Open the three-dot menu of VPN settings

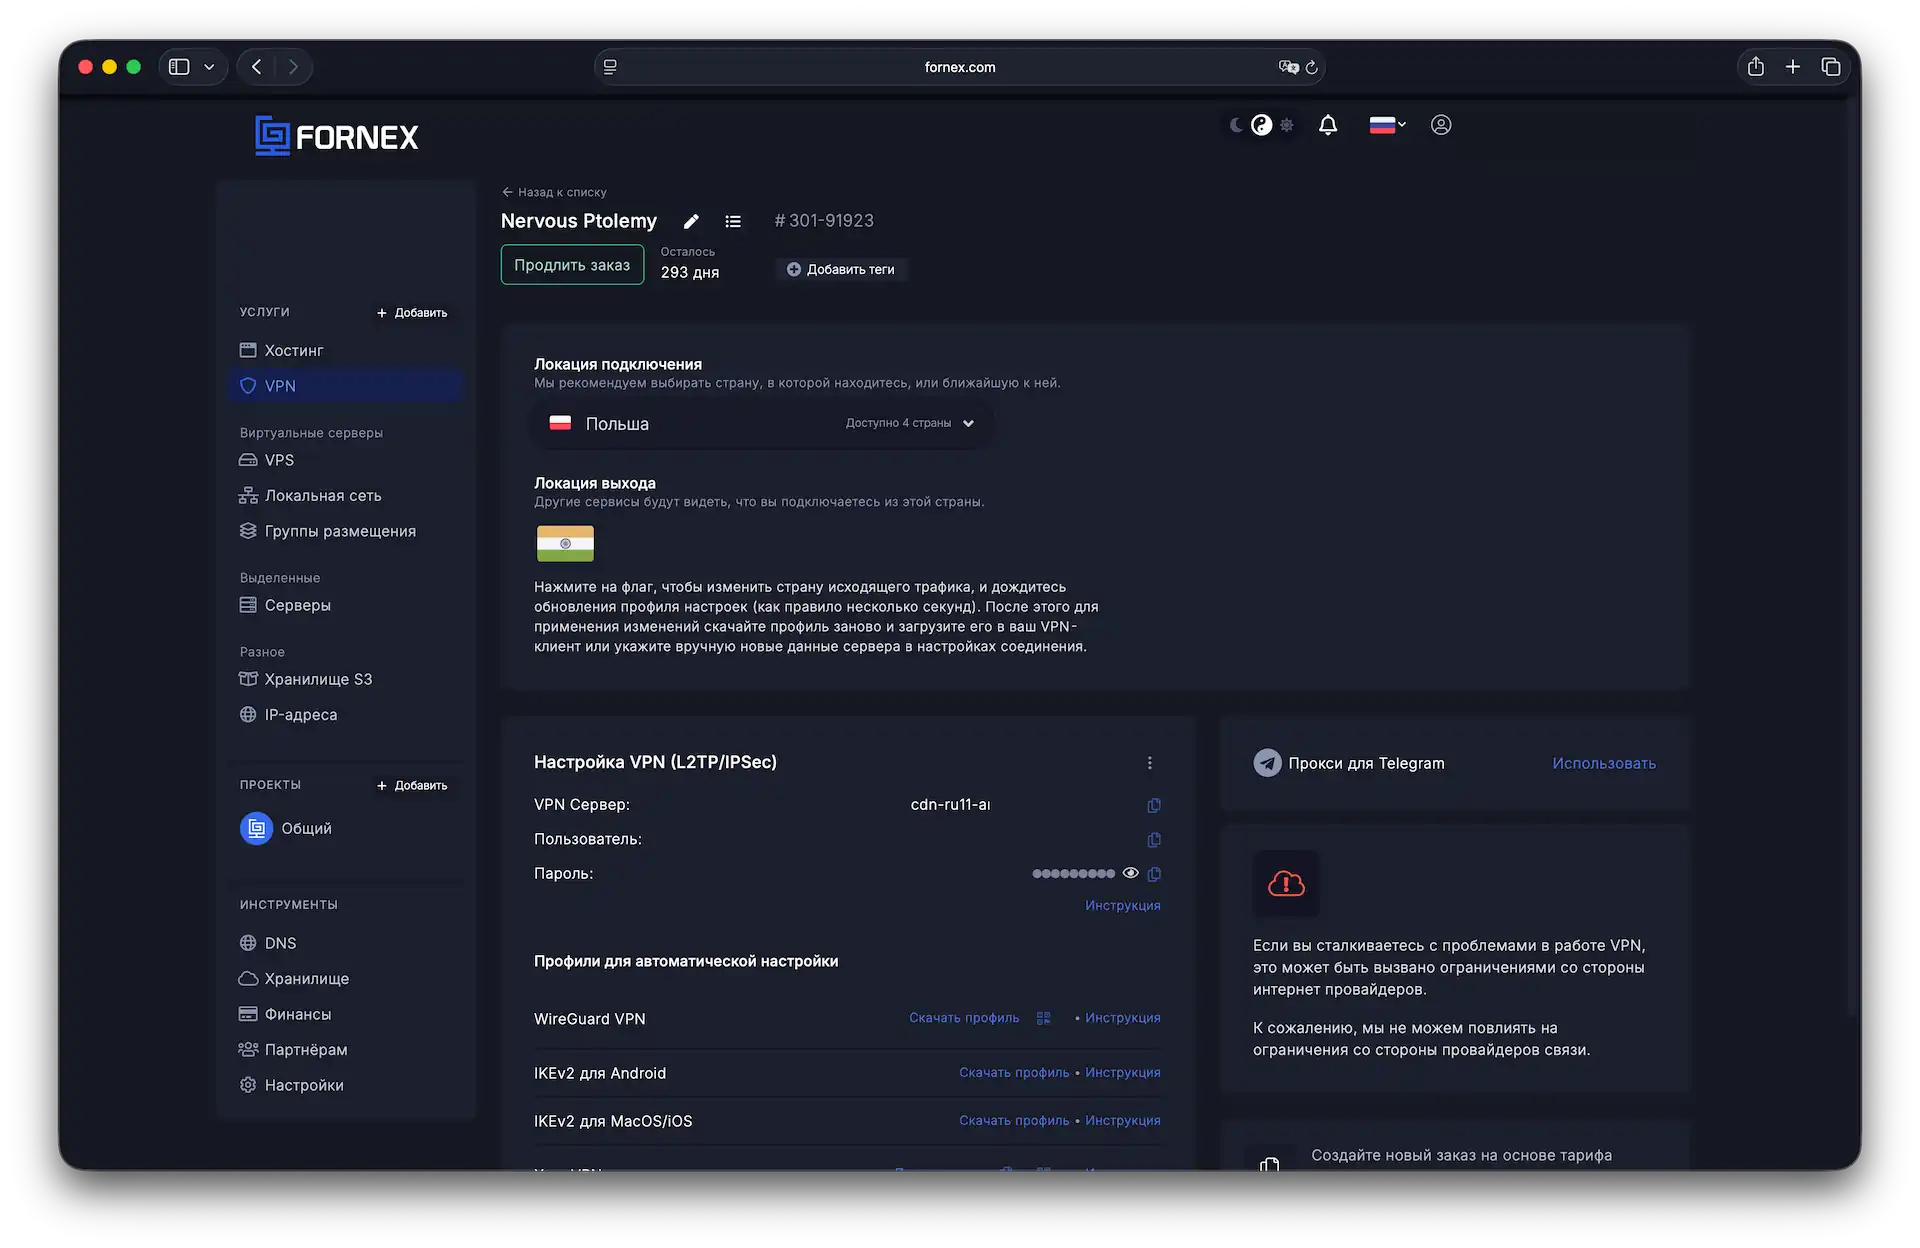[x=1150, y=762]
